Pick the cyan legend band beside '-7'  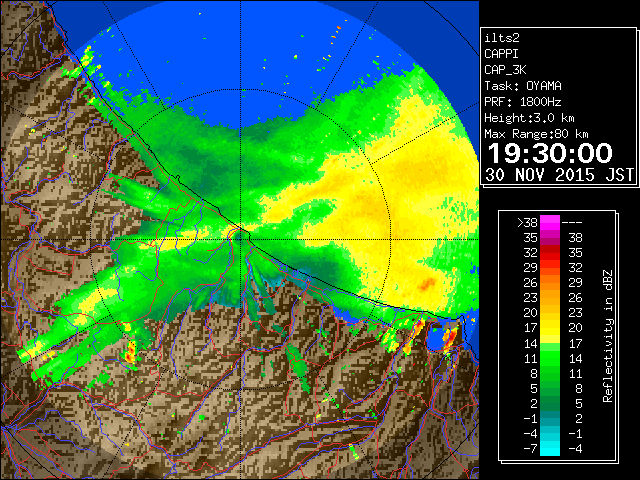coord(550,448)
